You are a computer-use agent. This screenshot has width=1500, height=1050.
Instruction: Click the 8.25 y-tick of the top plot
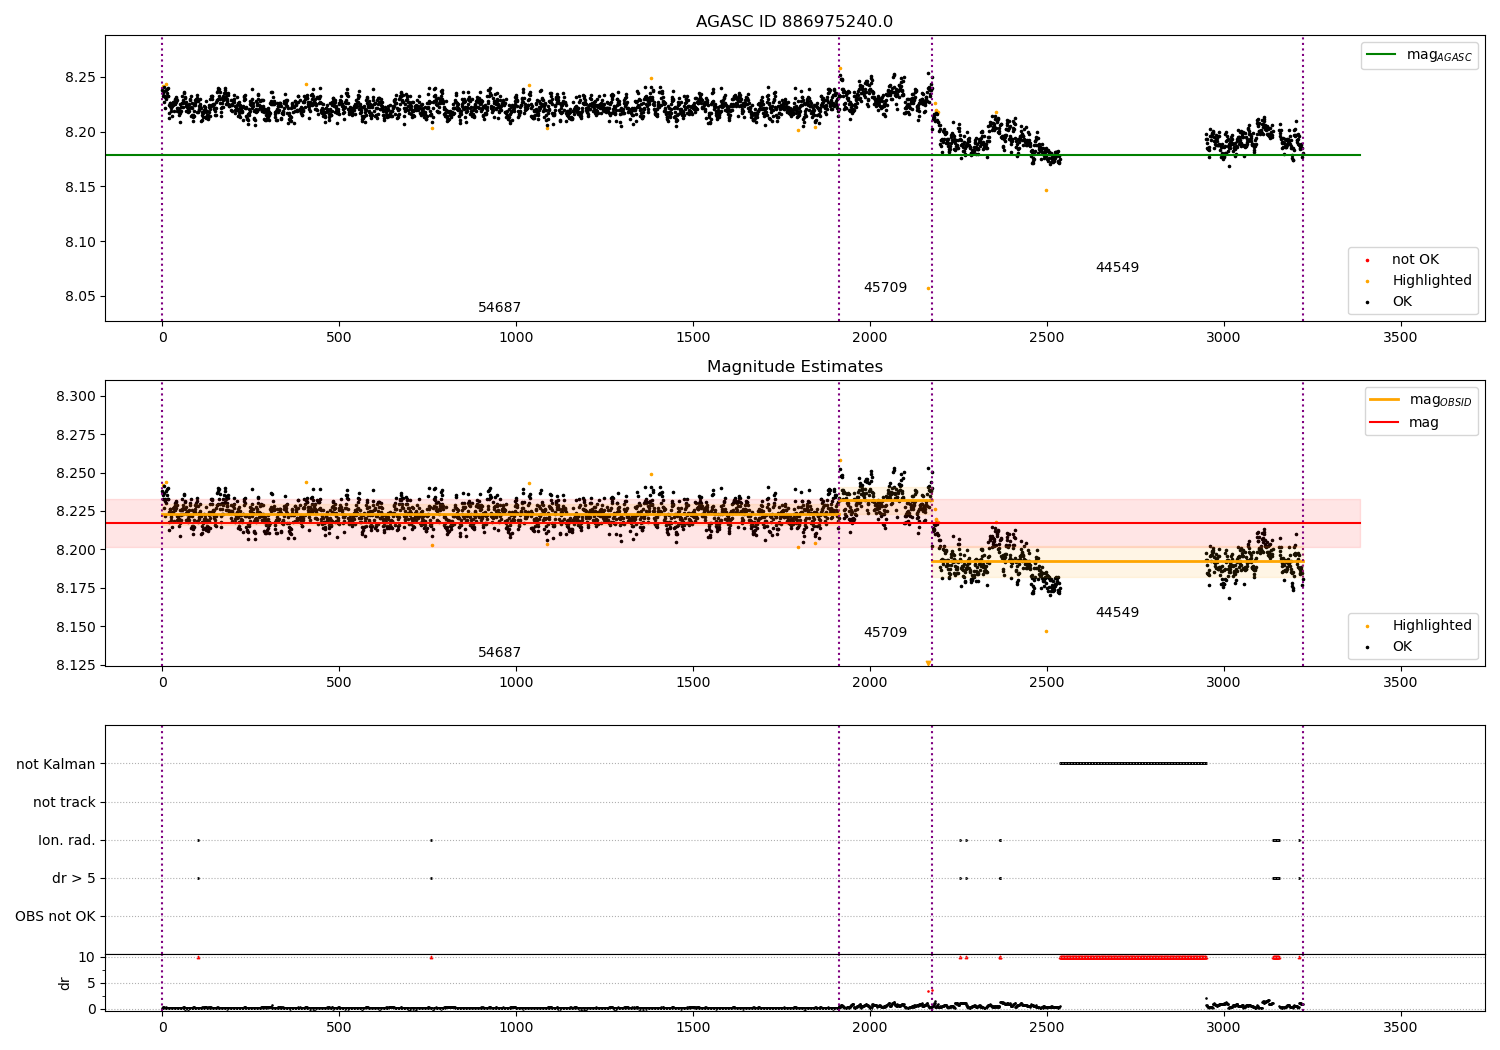(x=80, y=78)
